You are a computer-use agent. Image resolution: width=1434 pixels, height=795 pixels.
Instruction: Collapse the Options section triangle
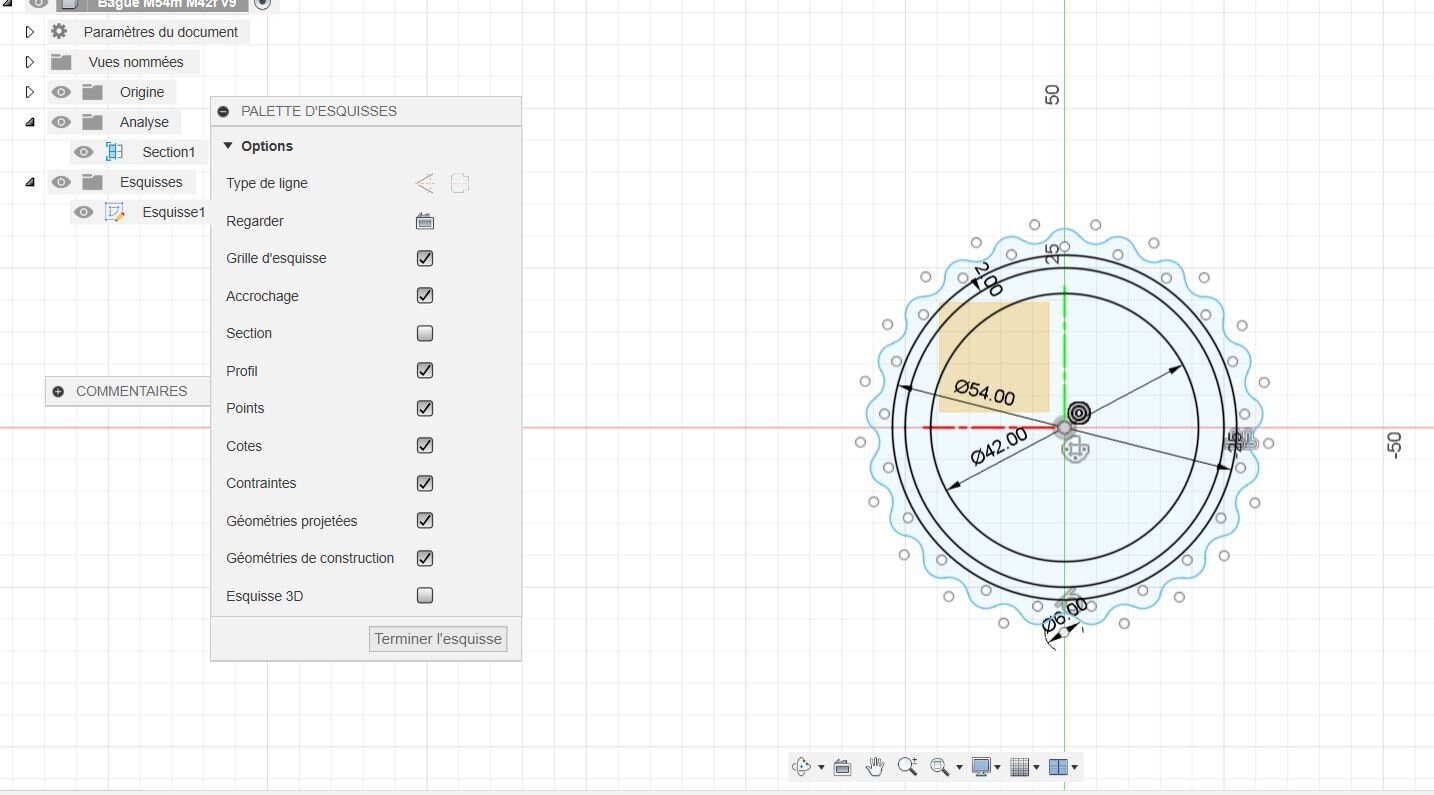tap(228, 146)
